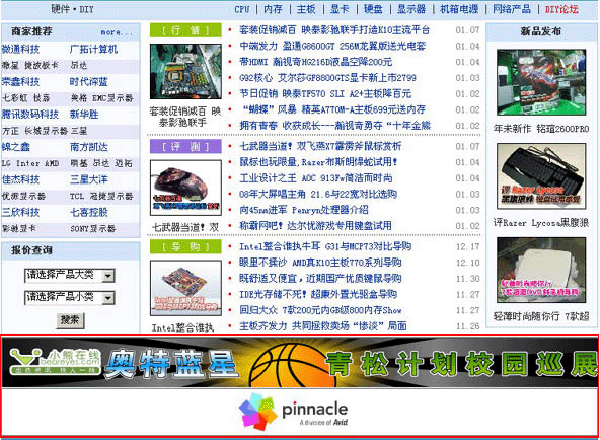Open merchant link 广拓计算机
The height and width of the screenshot is (440, 600).
pos(94,49)
